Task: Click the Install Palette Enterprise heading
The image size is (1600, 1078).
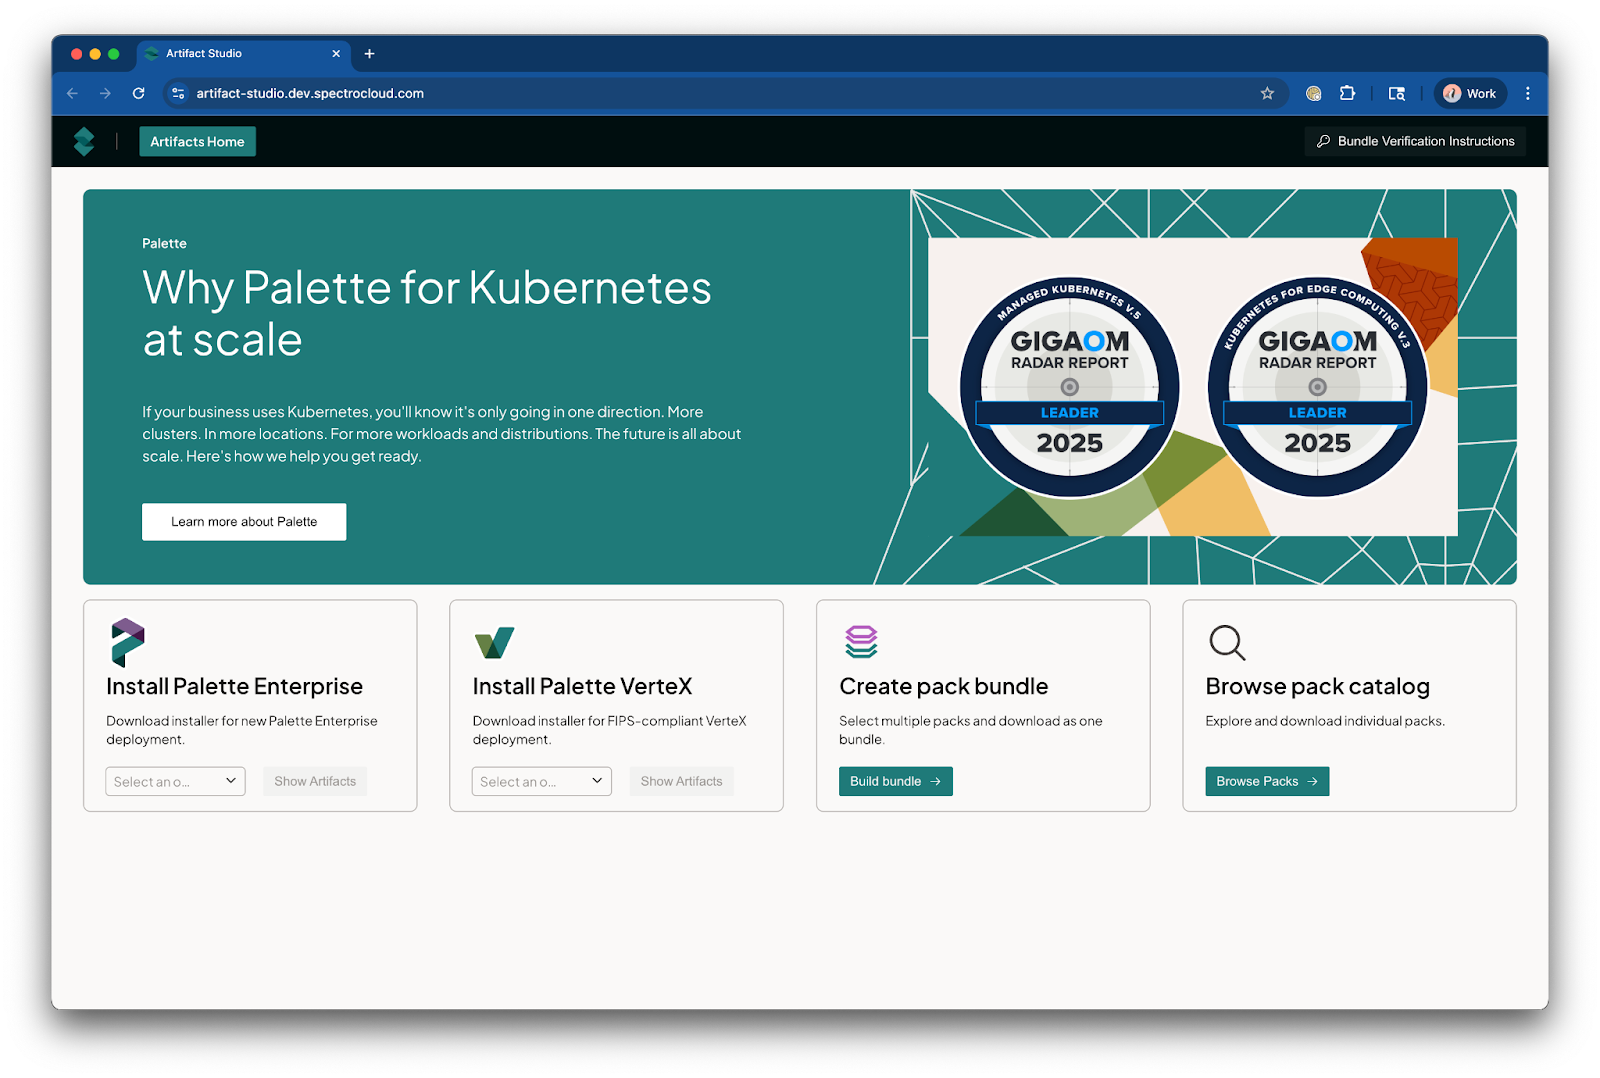Action: pyautogui.click(x=235, y=686)
